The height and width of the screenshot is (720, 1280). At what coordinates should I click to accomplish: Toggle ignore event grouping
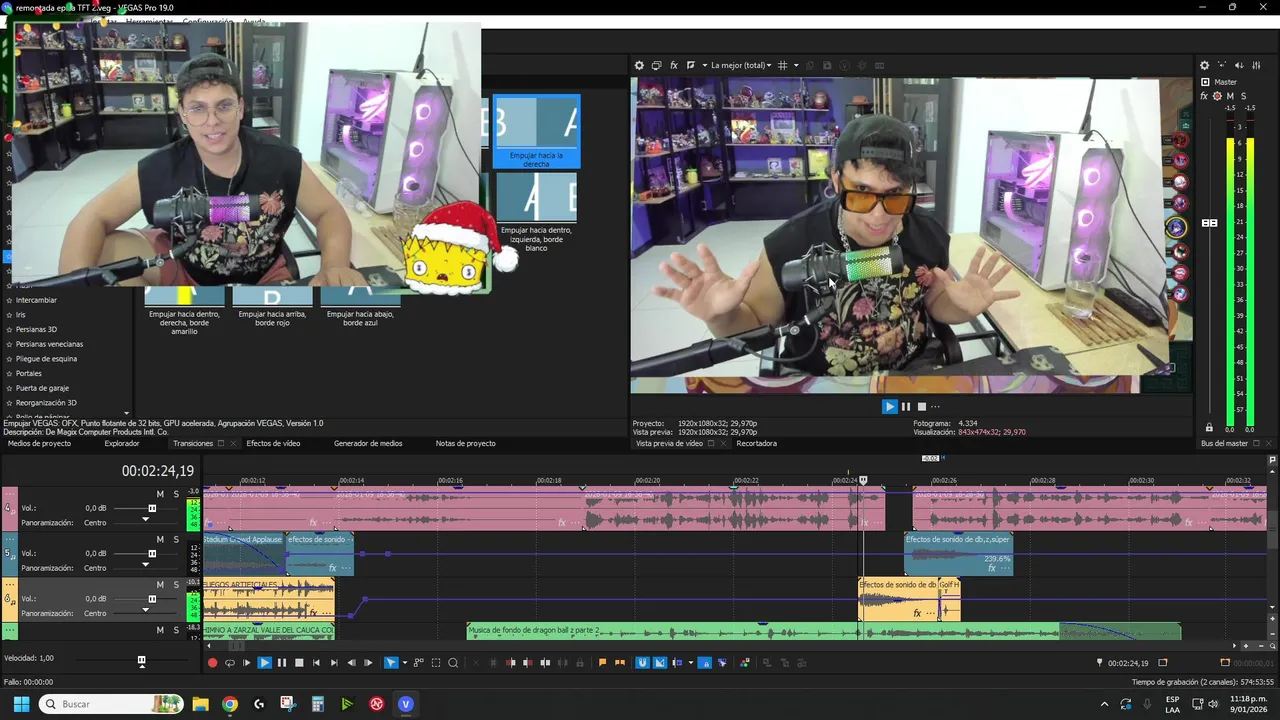(722, 662)
